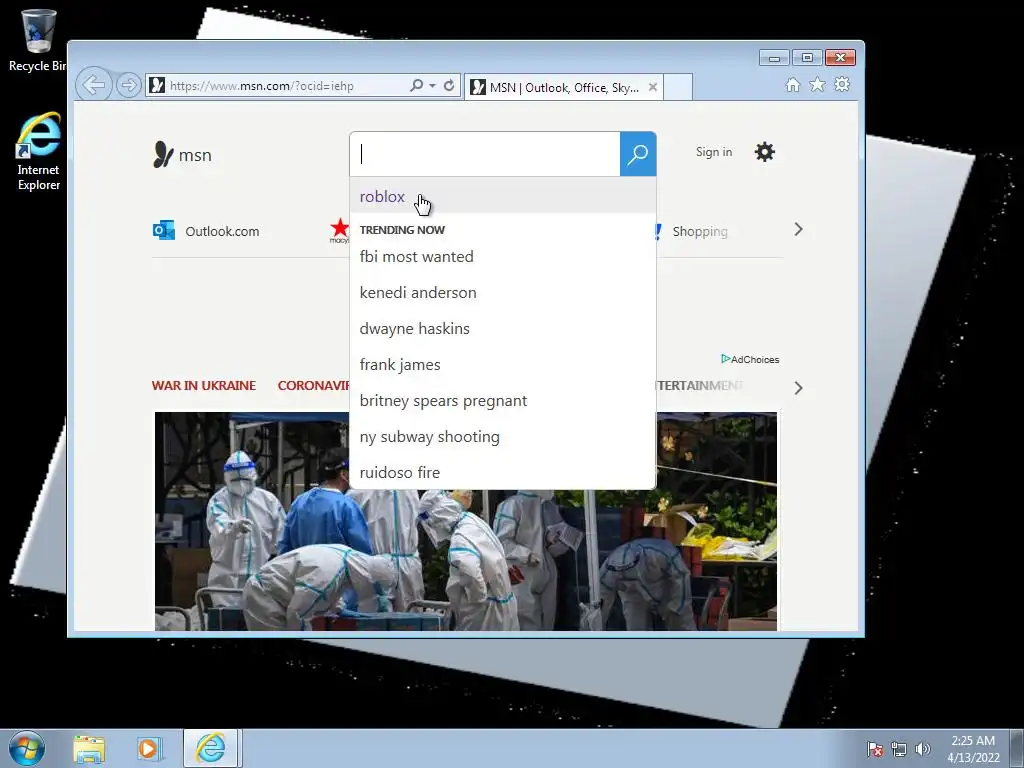1024x768 pixels.
Task: Click the Forward arrow in Internet Explorer
Action: click(x=129, y=86)
